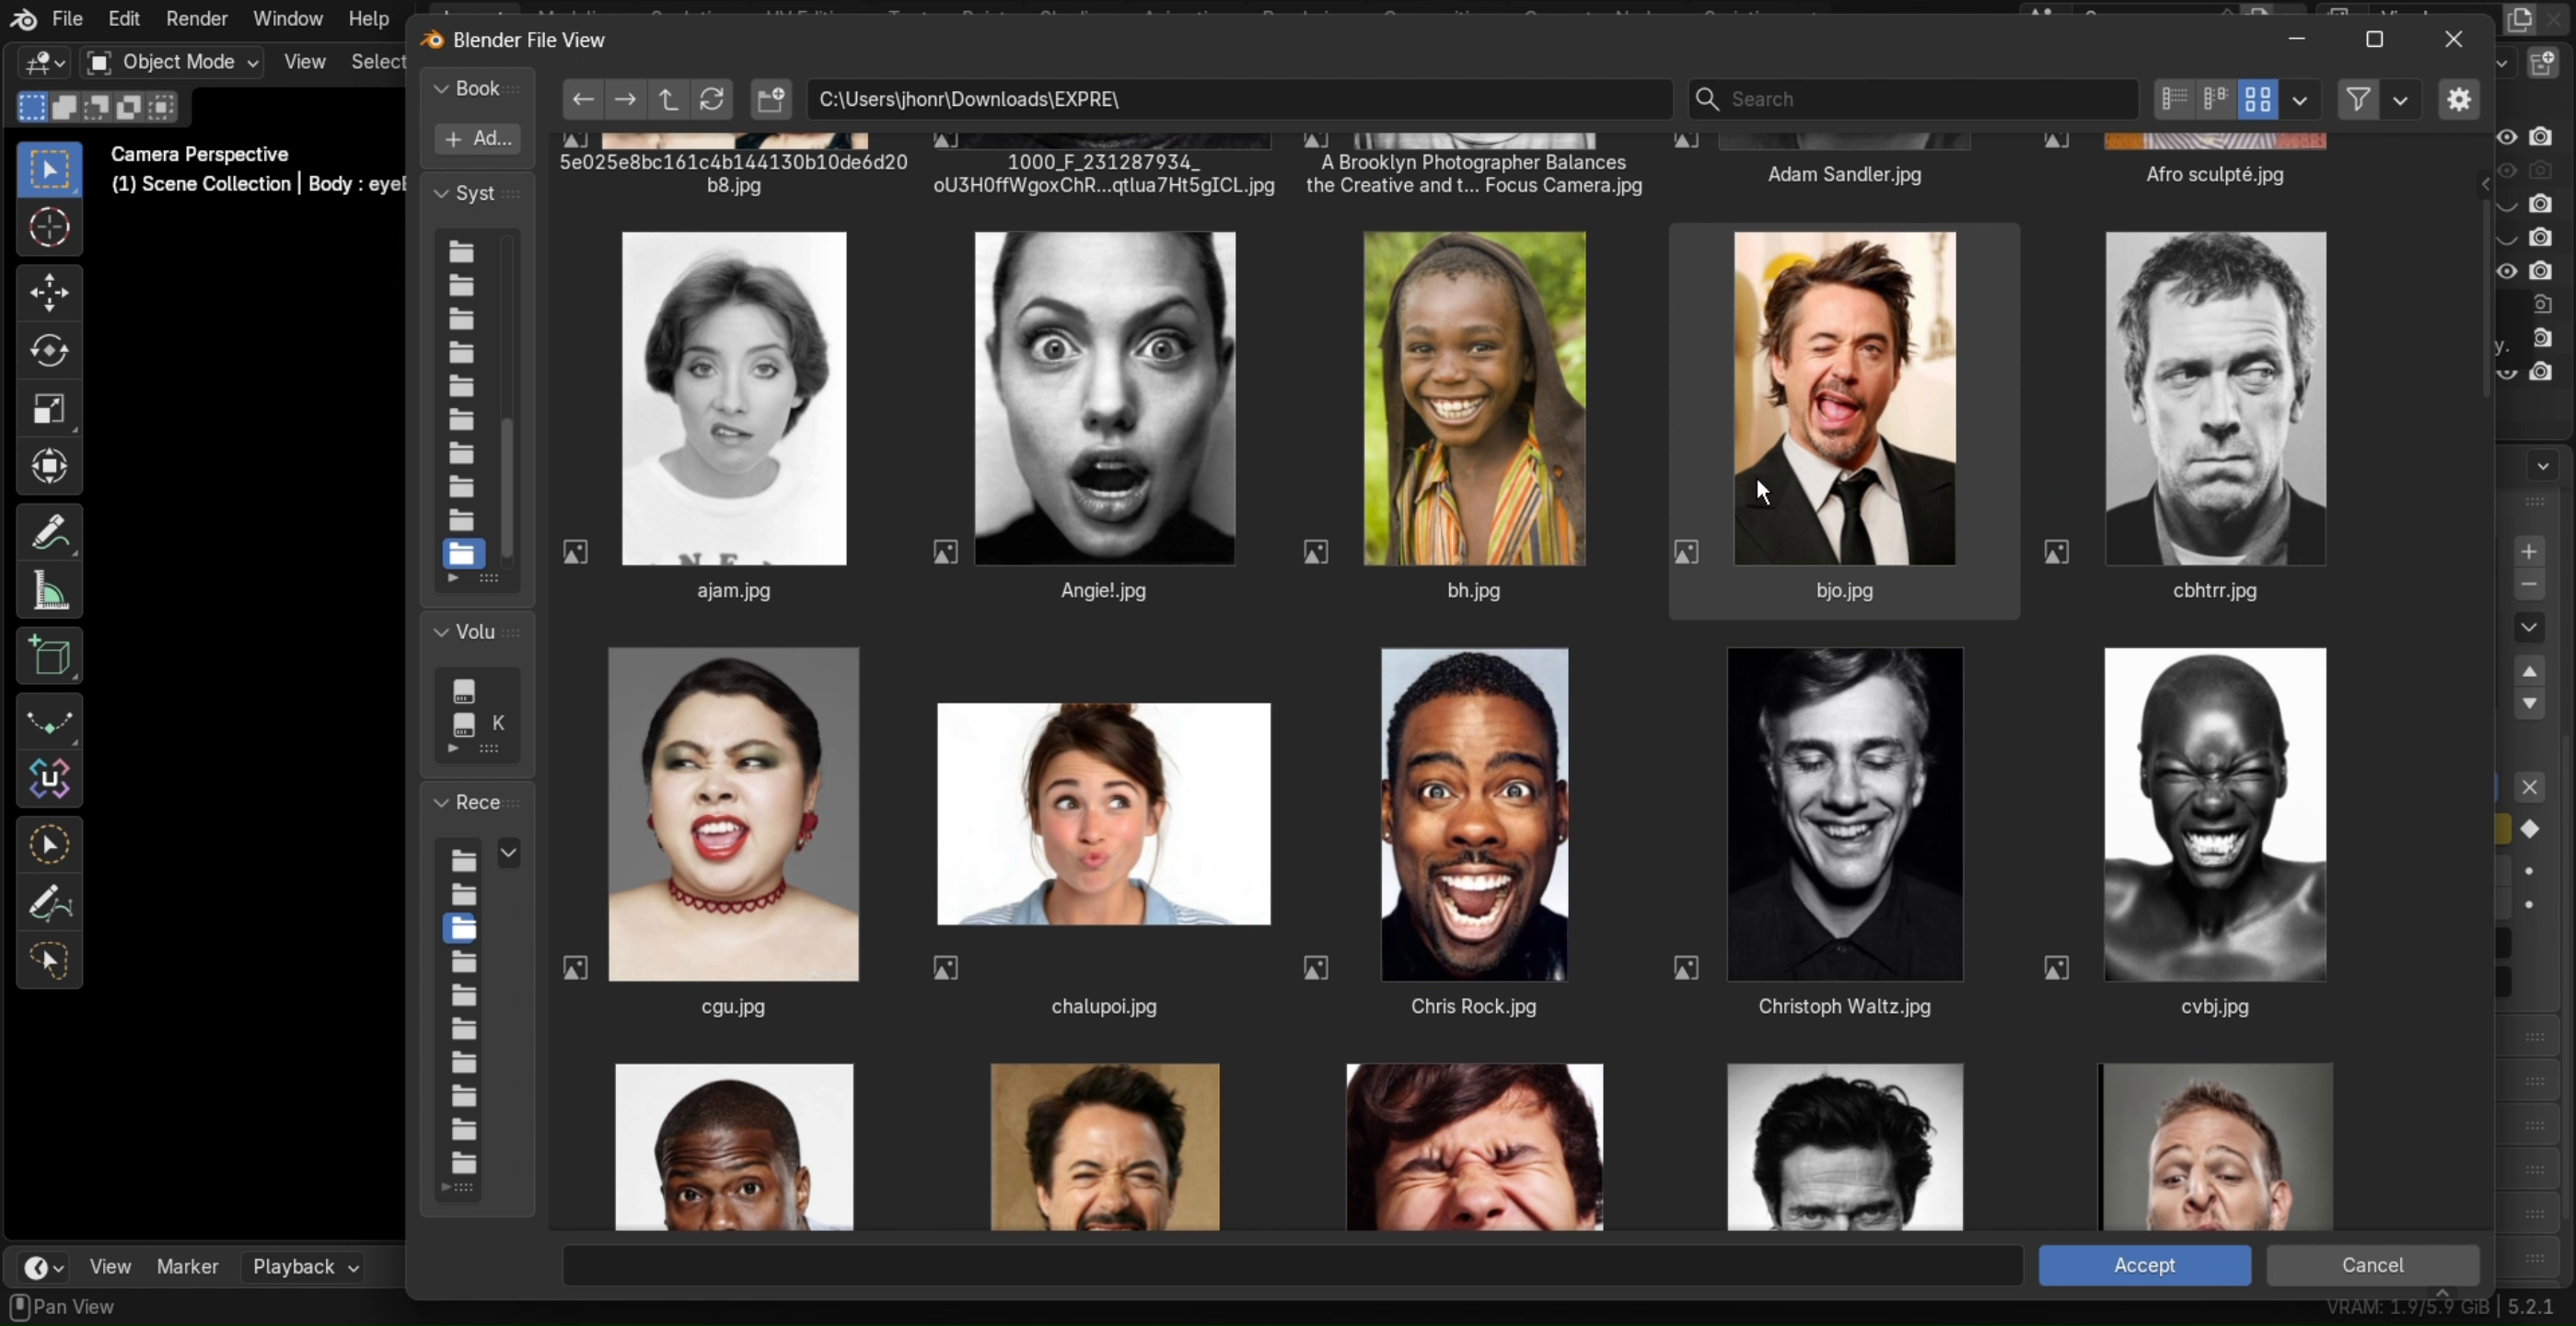Open the Edit menu
This screenshot has width=2576, height=1326.
pos(124,18)
